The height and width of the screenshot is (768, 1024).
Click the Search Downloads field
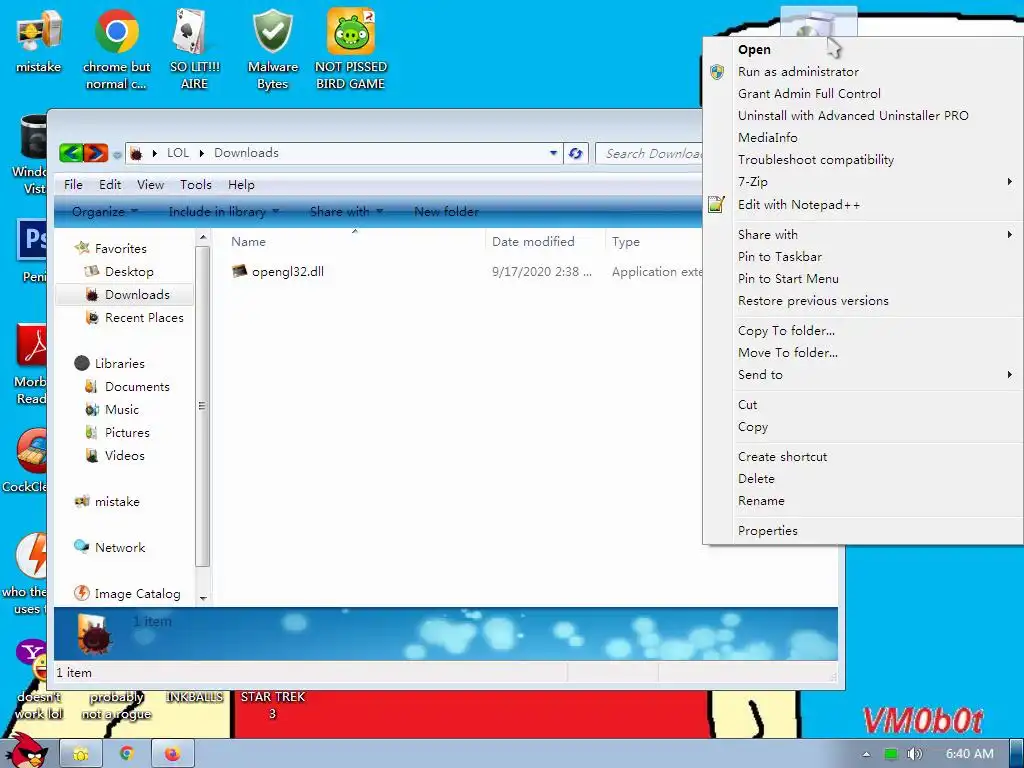point(650,153)
